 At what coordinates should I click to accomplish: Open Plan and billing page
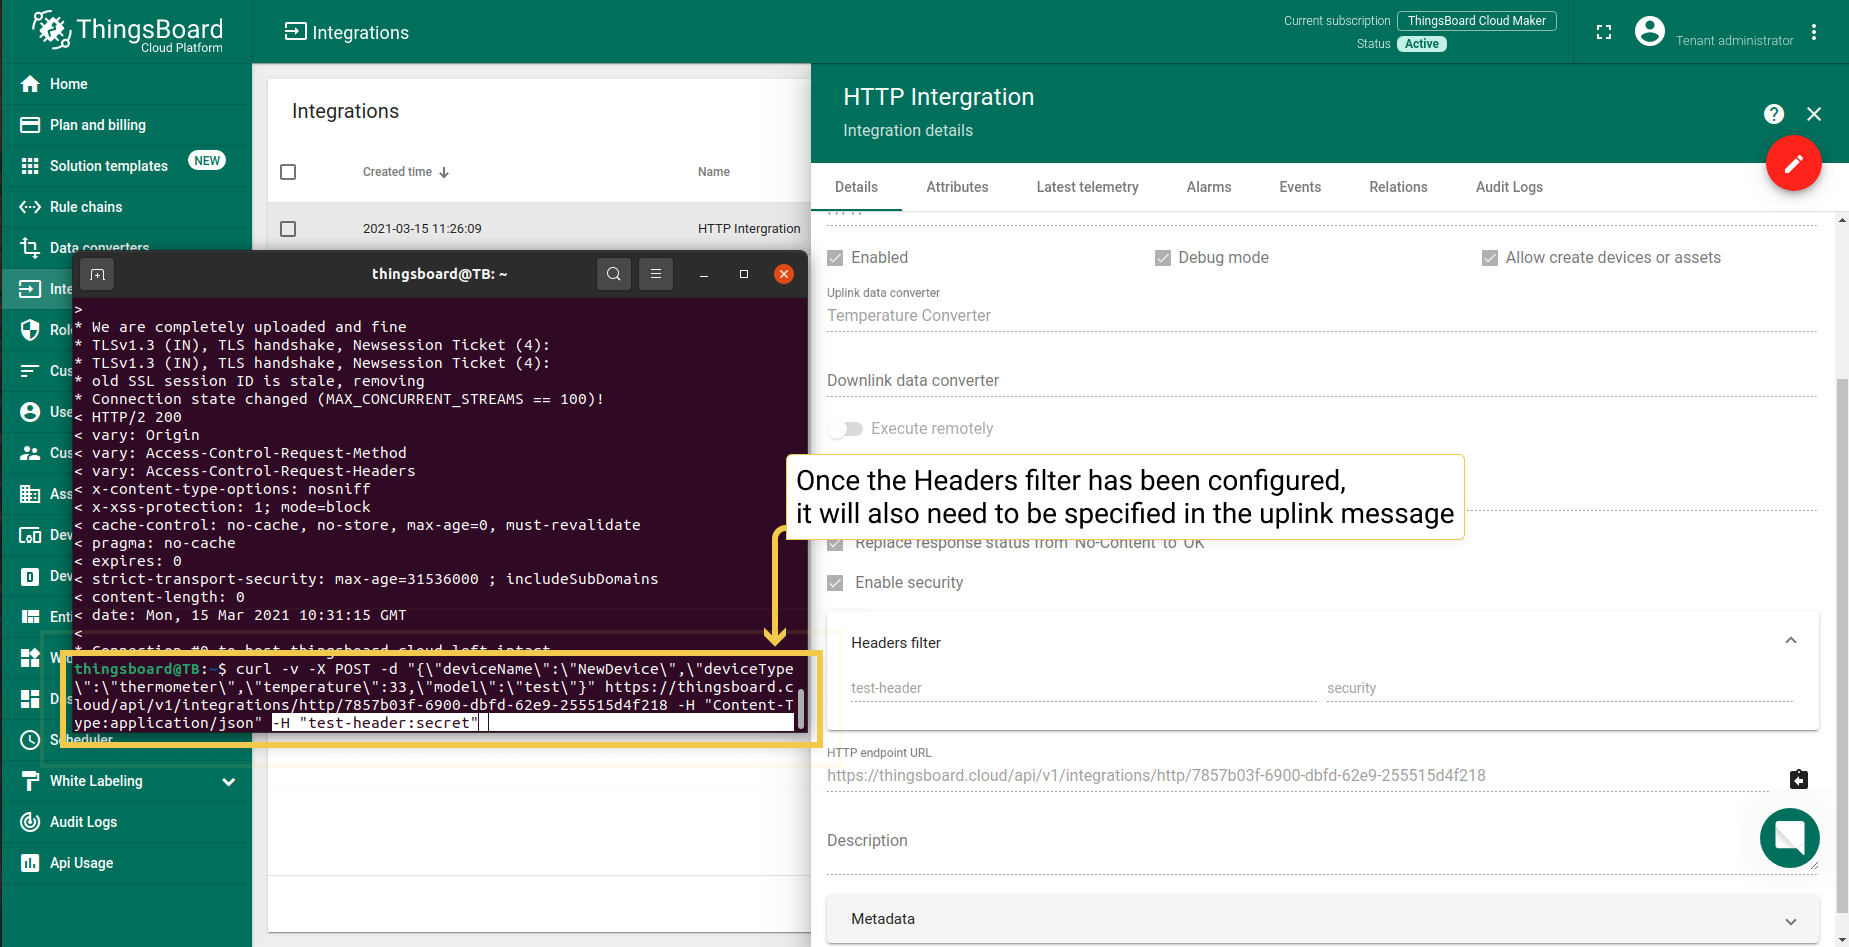126,125
